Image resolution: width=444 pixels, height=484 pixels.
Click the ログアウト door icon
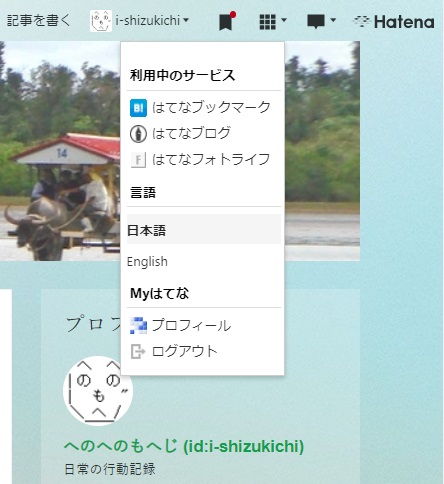[x=138, y=351]
